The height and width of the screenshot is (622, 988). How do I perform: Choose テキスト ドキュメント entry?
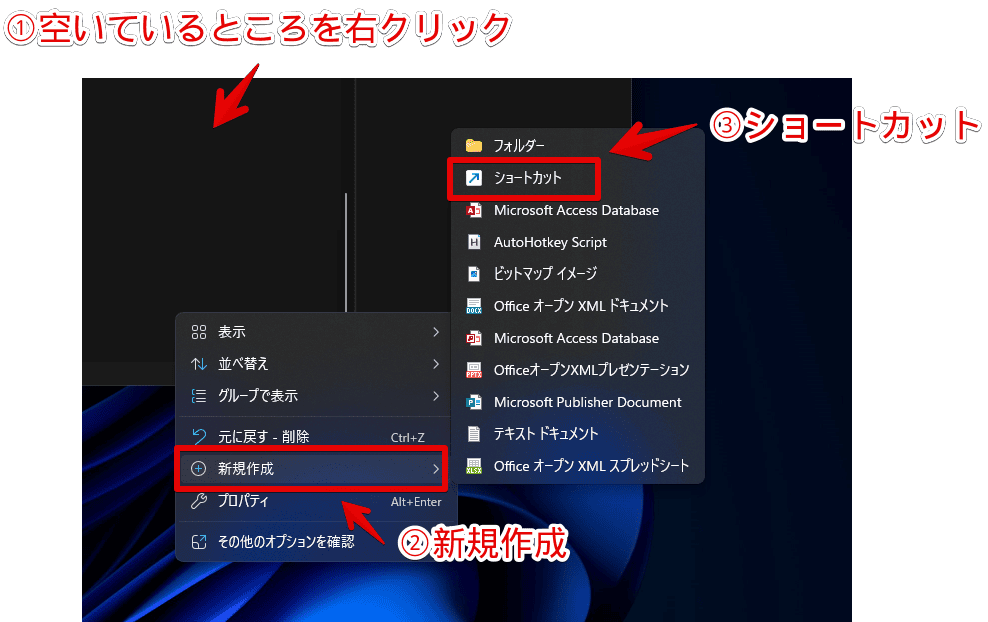(578, 434)
